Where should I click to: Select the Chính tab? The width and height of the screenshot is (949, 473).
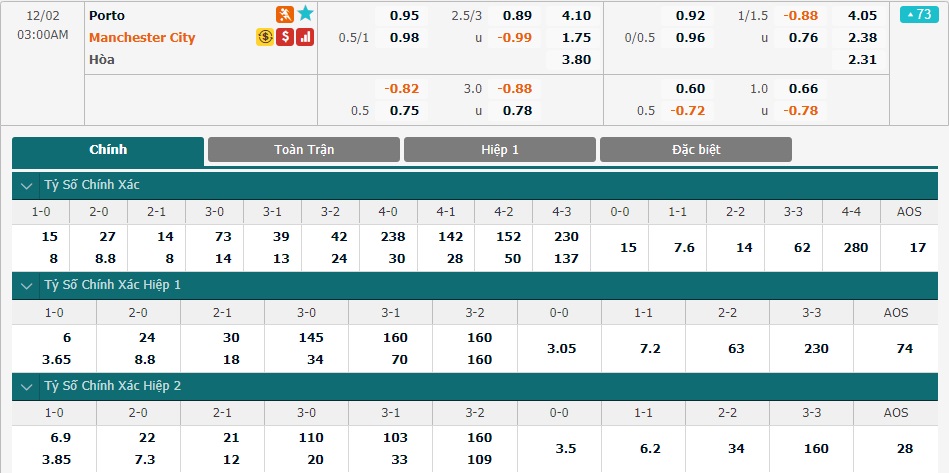[x=108, y=151]
